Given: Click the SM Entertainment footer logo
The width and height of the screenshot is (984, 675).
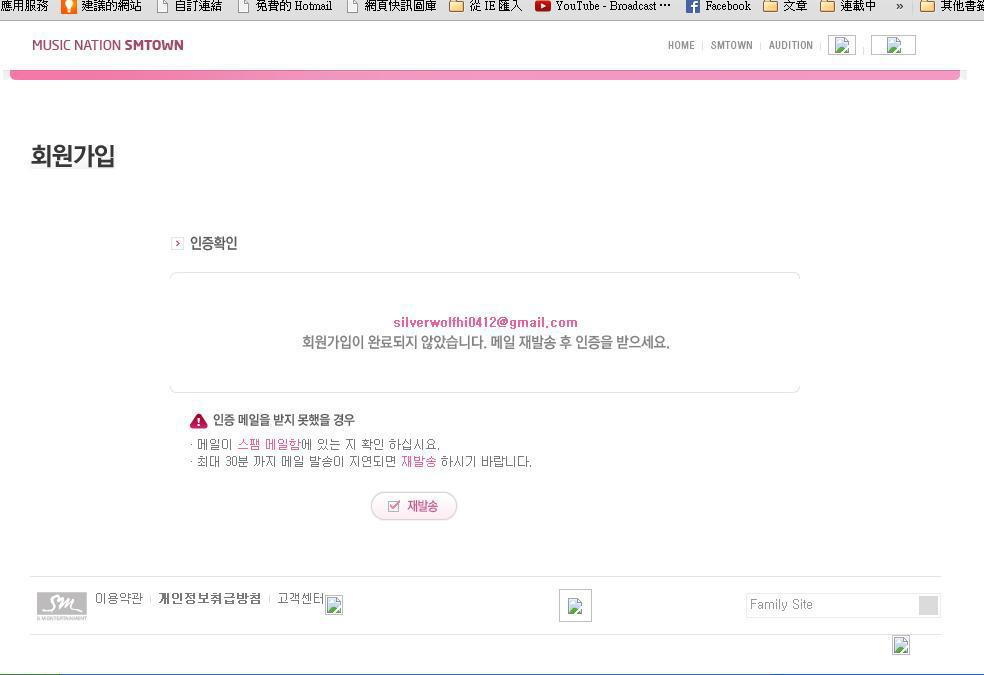Looking at the screenshot, I should coord(62,606).
